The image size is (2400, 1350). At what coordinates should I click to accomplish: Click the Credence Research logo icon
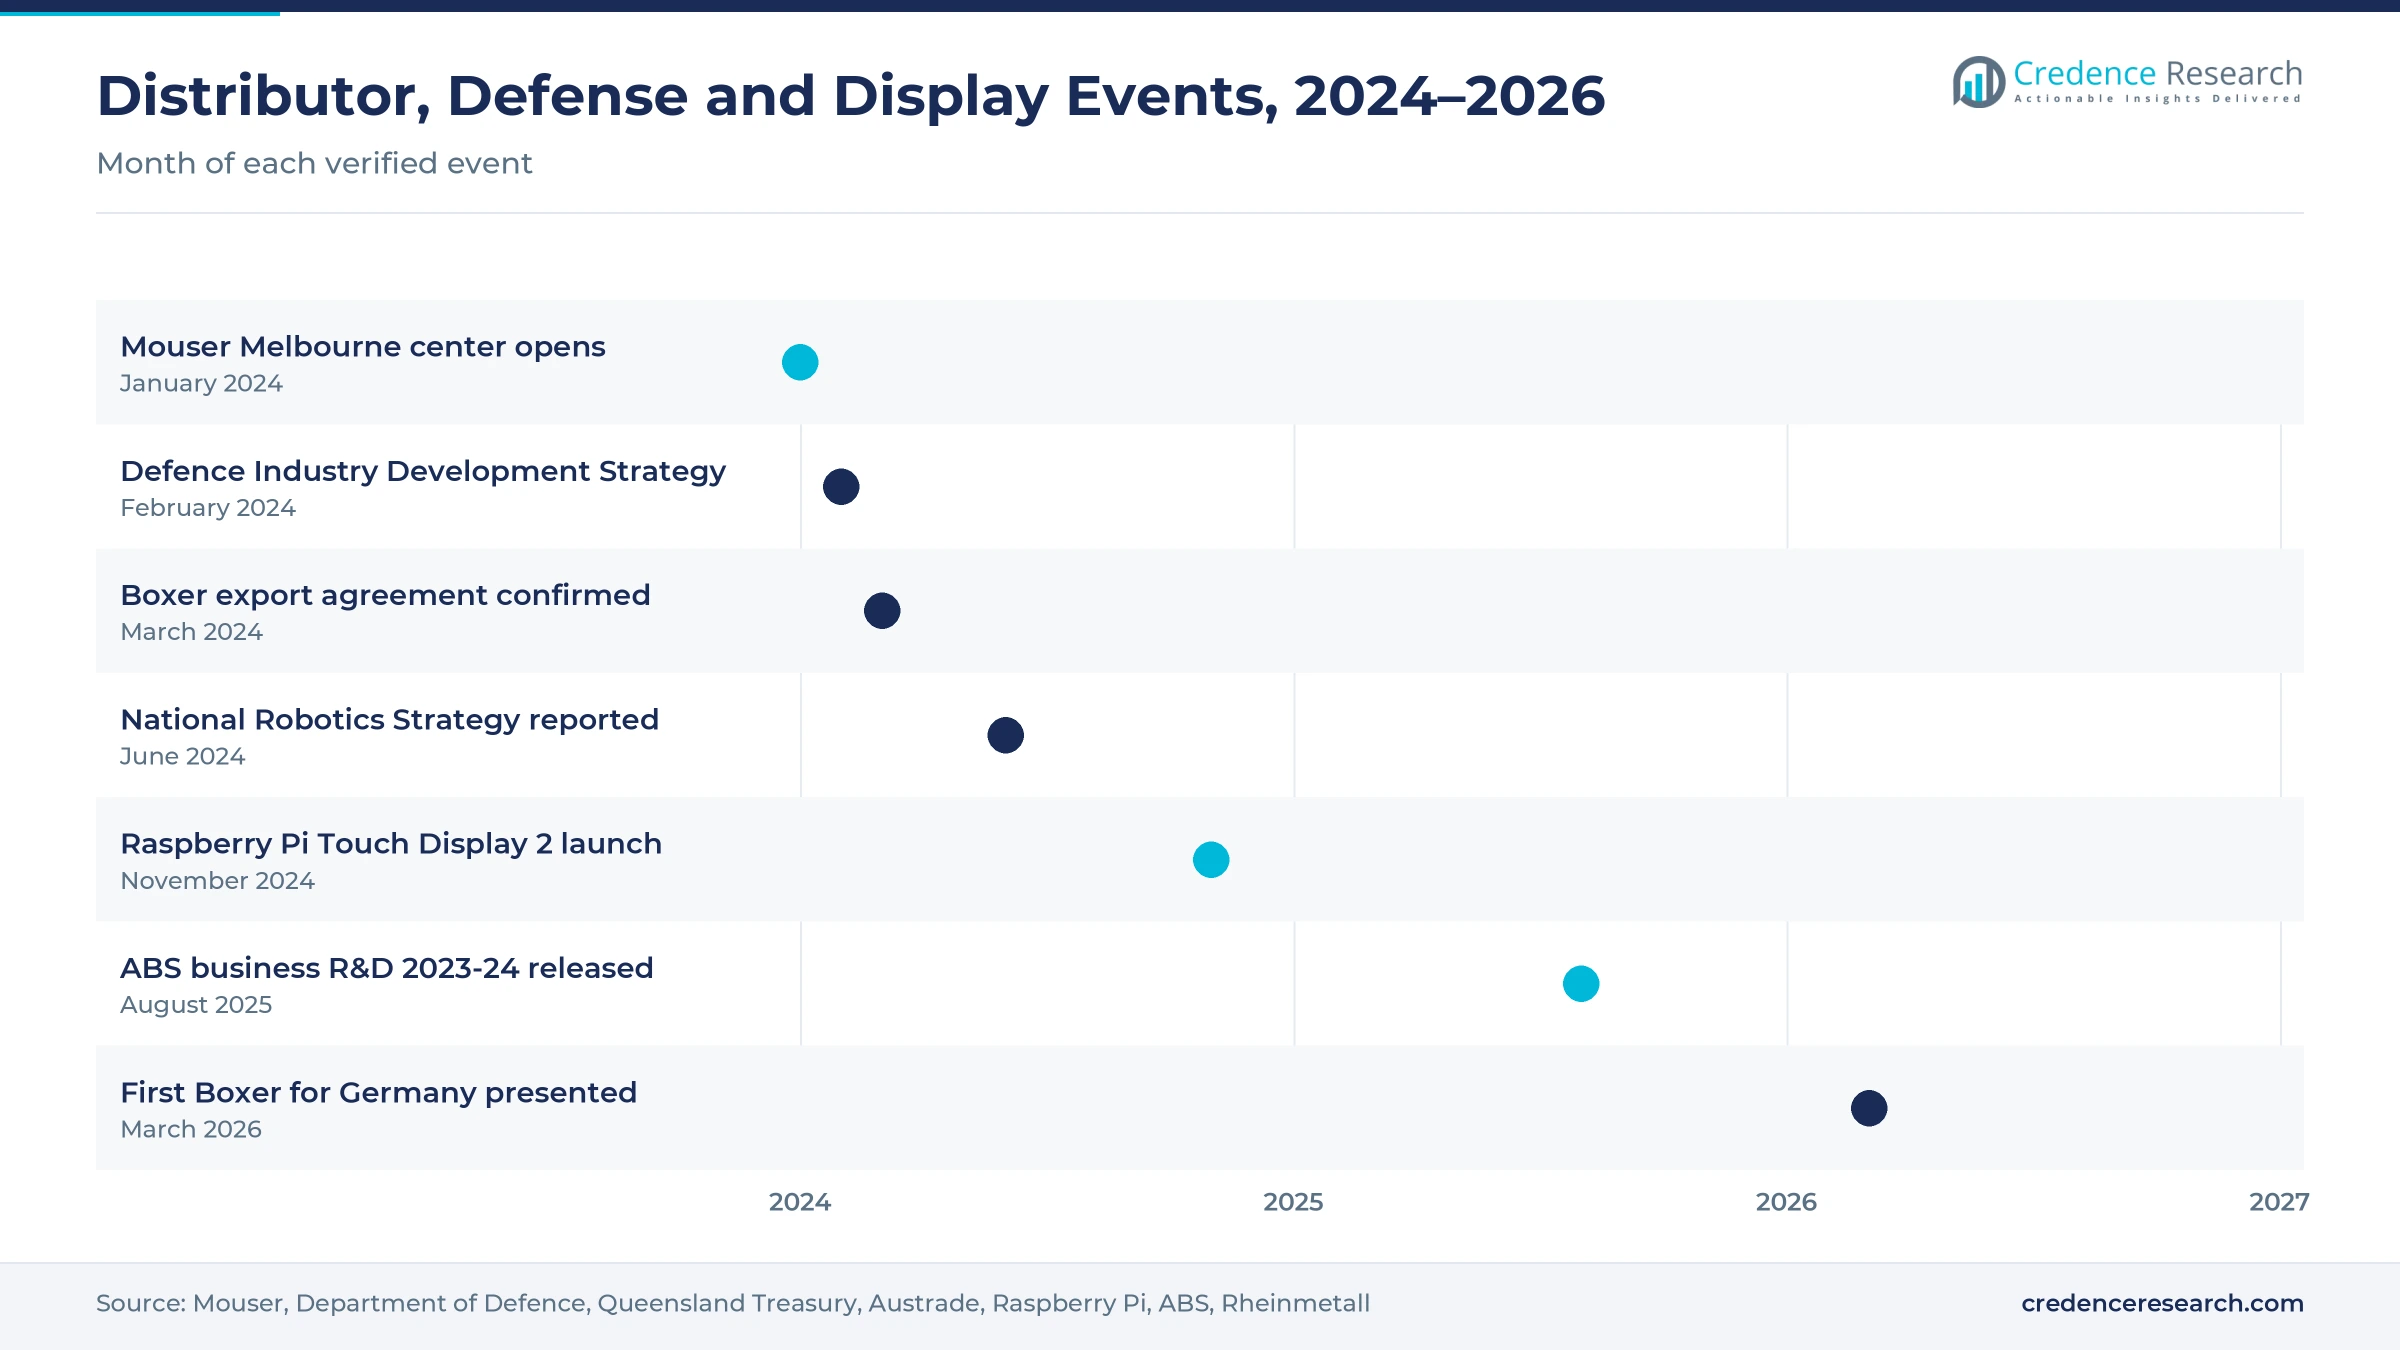click(1978, 82)
